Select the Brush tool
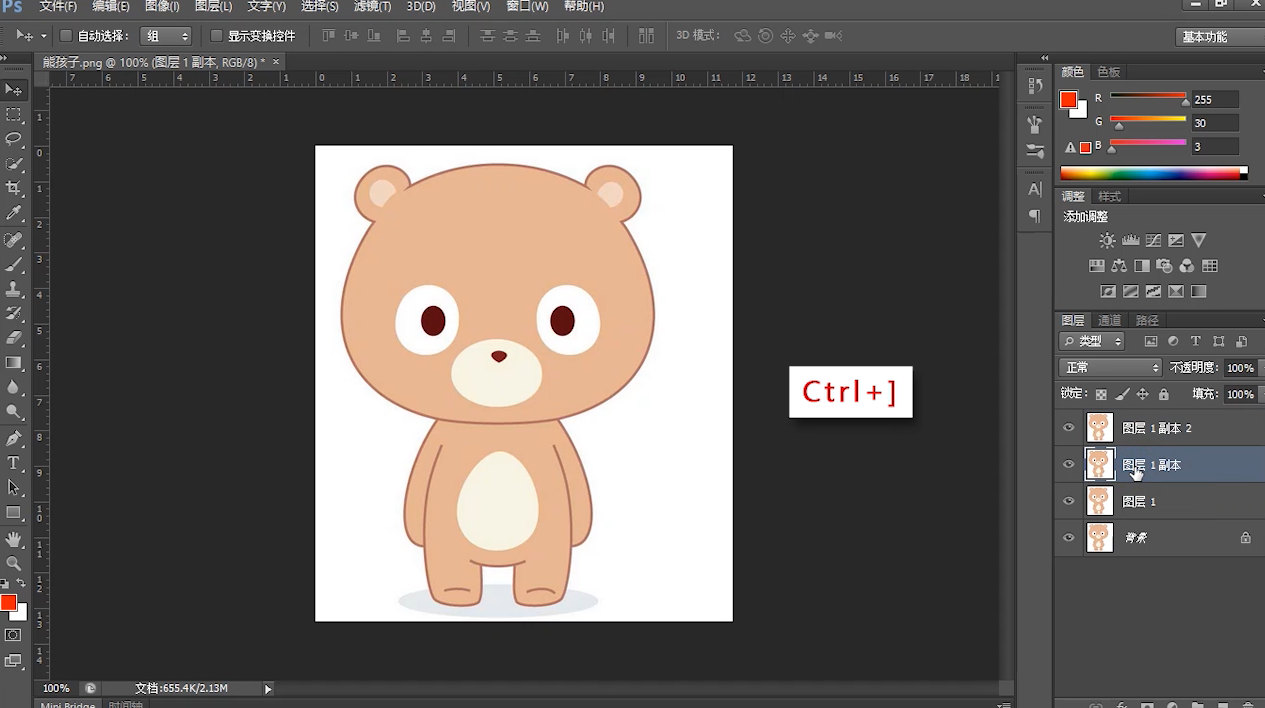The width and height of the screenshot is (1265, 708). 14,265
